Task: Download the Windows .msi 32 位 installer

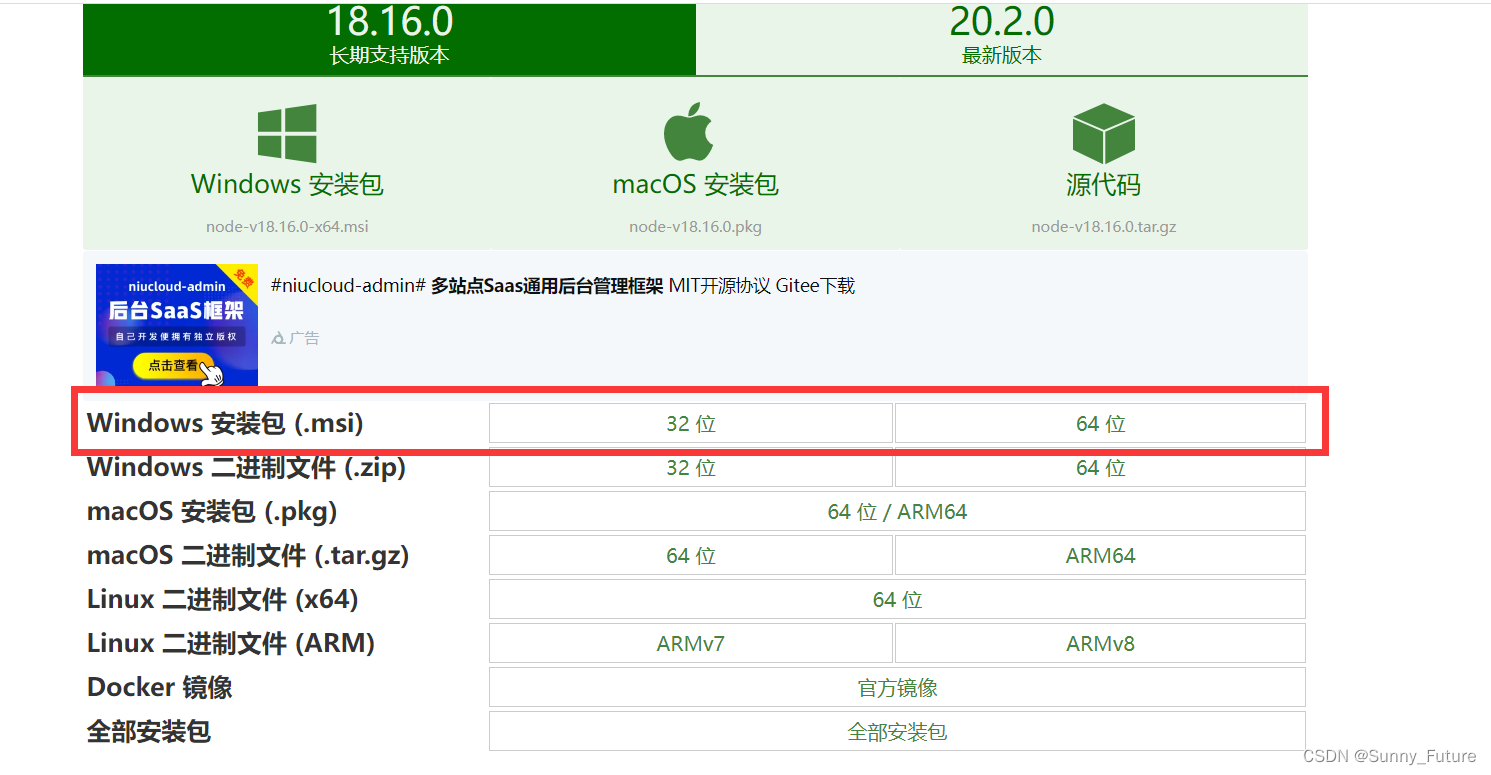Action: (691, 424)
